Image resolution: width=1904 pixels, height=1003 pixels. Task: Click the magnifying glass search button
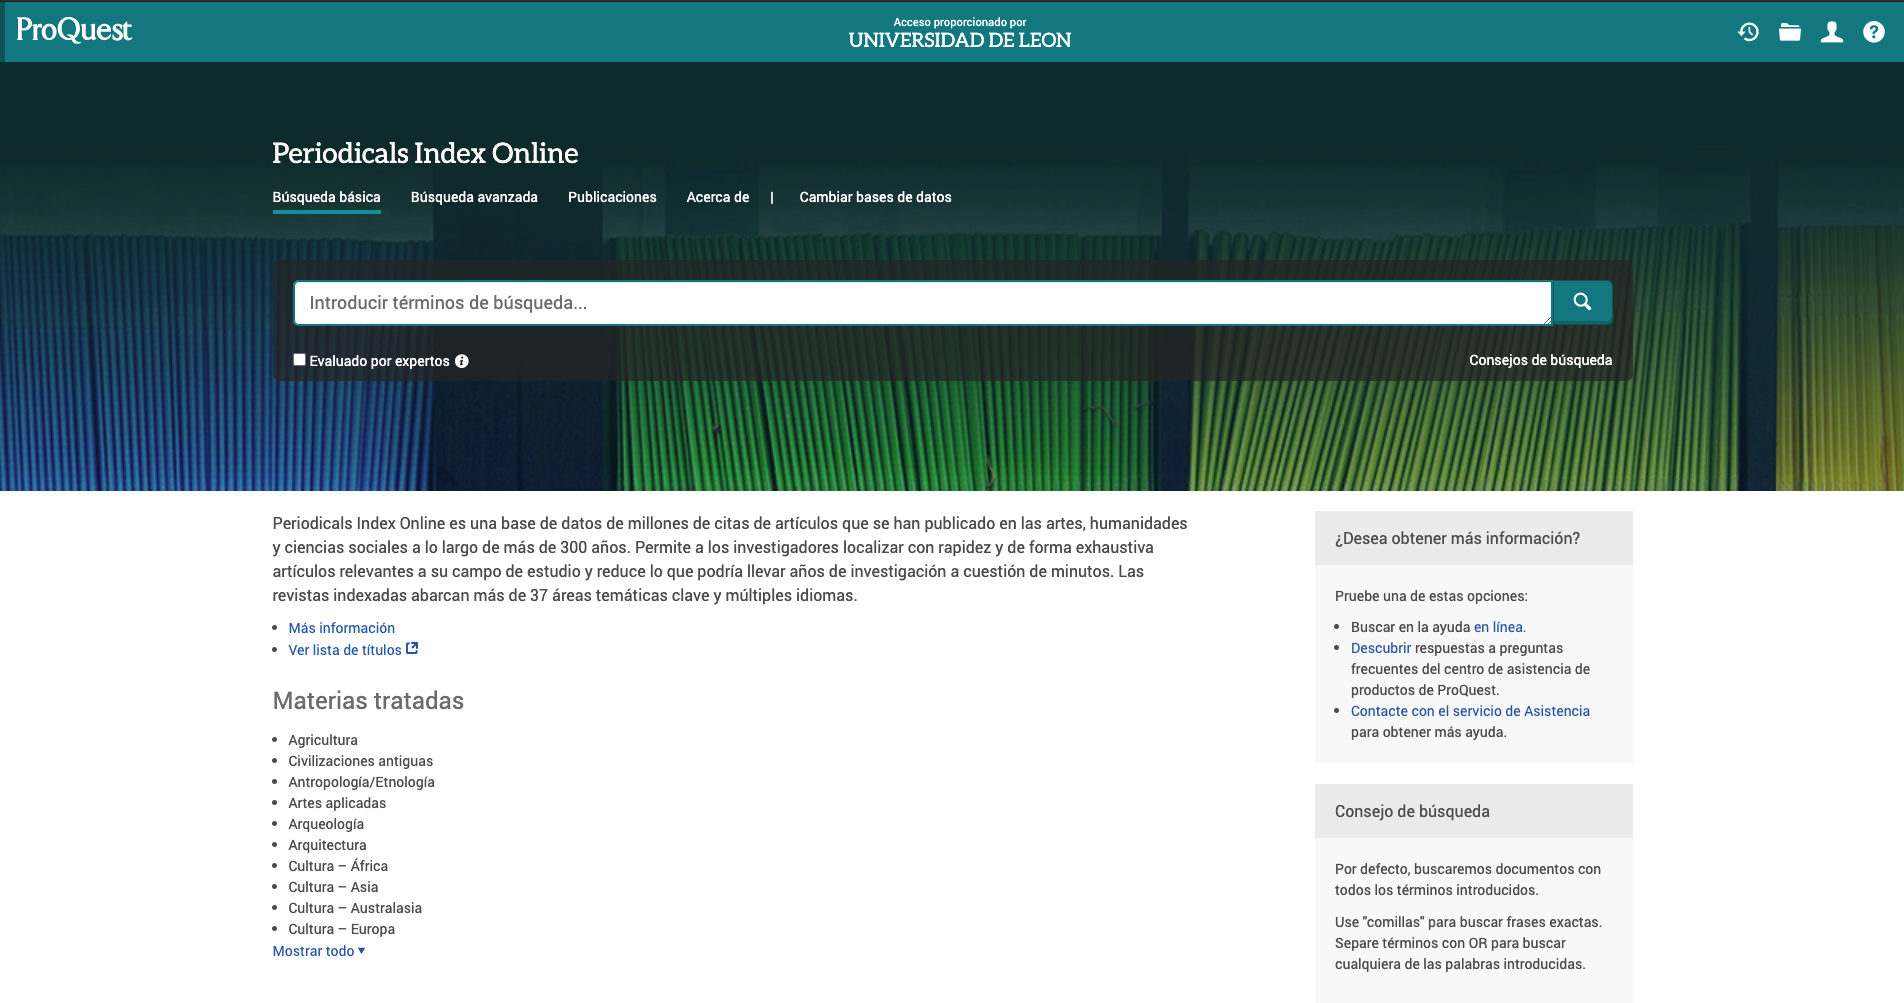tap(1582, 302)
